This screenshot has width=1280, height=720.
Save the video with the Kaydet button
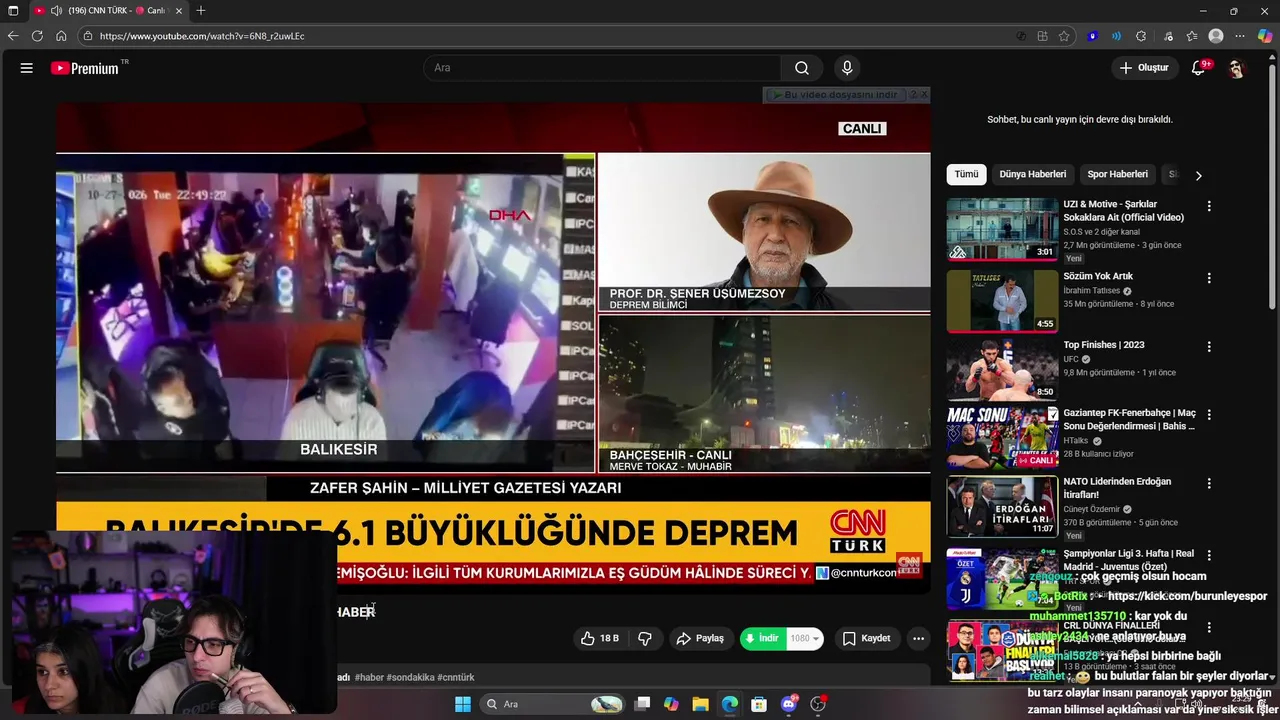coord(866,638)
